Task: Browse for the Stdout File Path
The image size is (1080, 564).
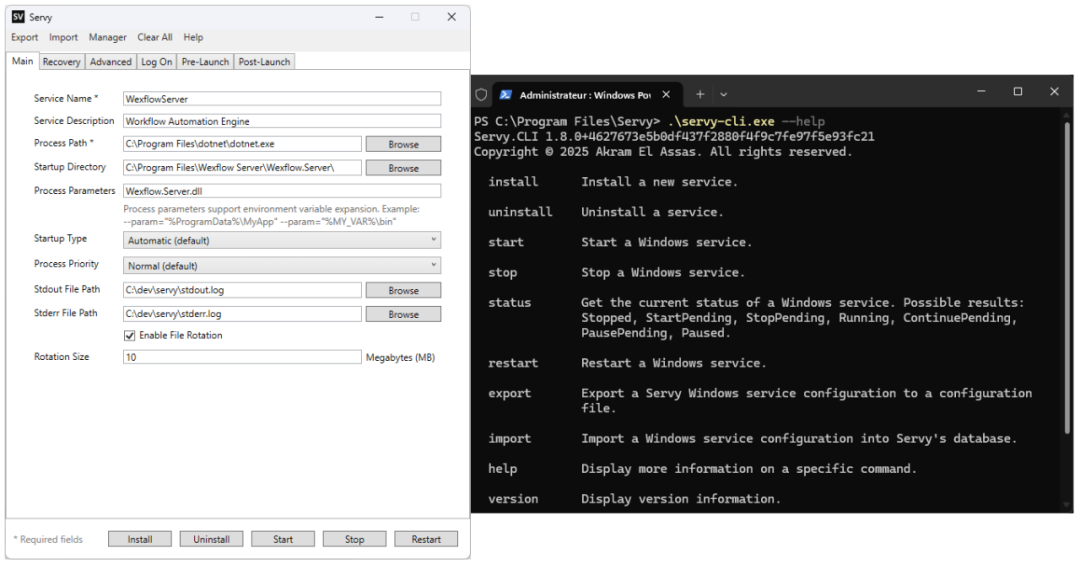Action: coord(404,290)
